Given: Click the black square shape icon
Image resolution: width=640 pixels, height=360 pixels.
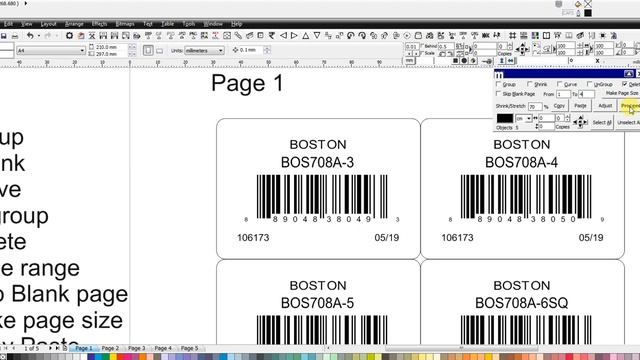Looking at the screenshot, I should pyautogui.click(x=456, y=61).
